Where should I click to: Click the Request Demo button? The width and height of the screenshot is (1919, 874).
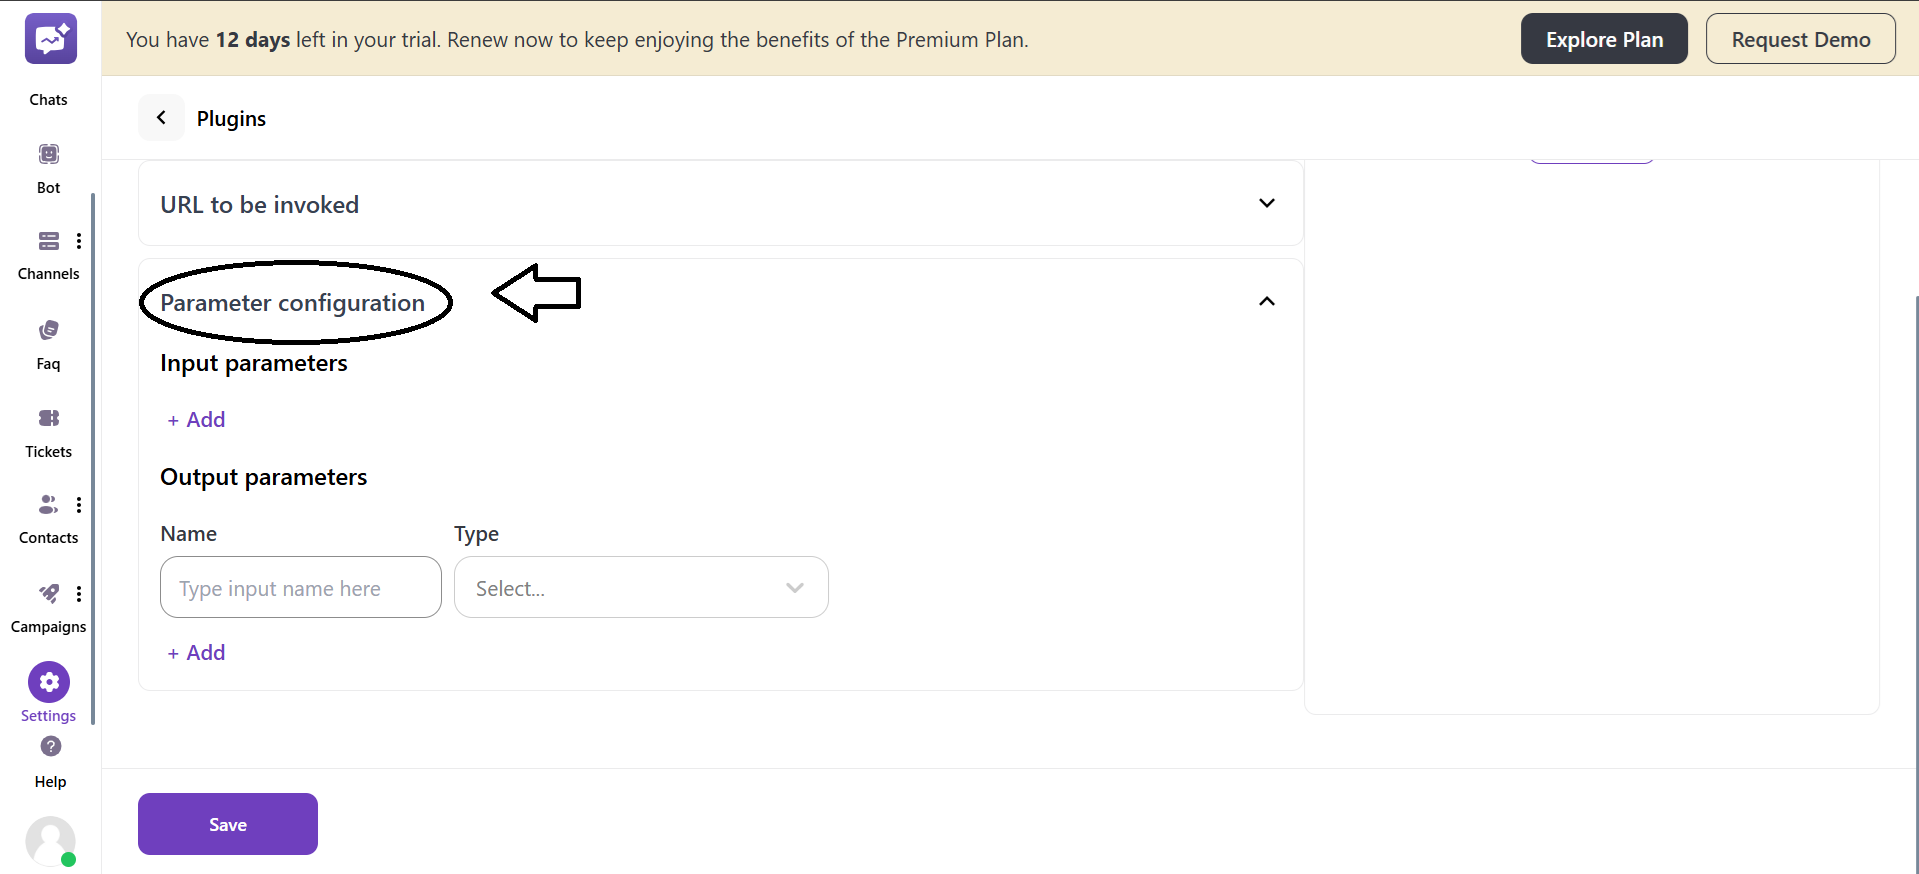(x=1801, y=38)
